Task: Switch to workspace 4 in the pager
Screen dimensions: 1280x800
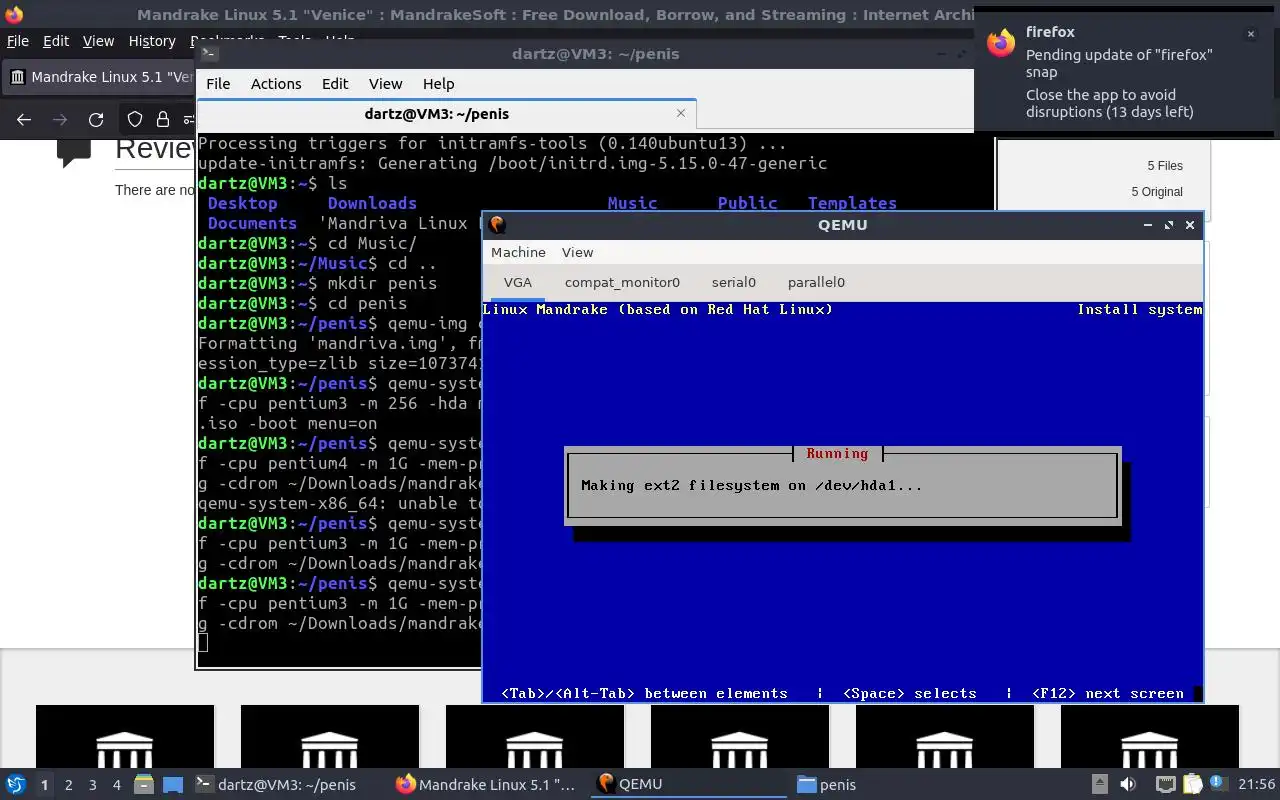Action: [x=117, y=785]
